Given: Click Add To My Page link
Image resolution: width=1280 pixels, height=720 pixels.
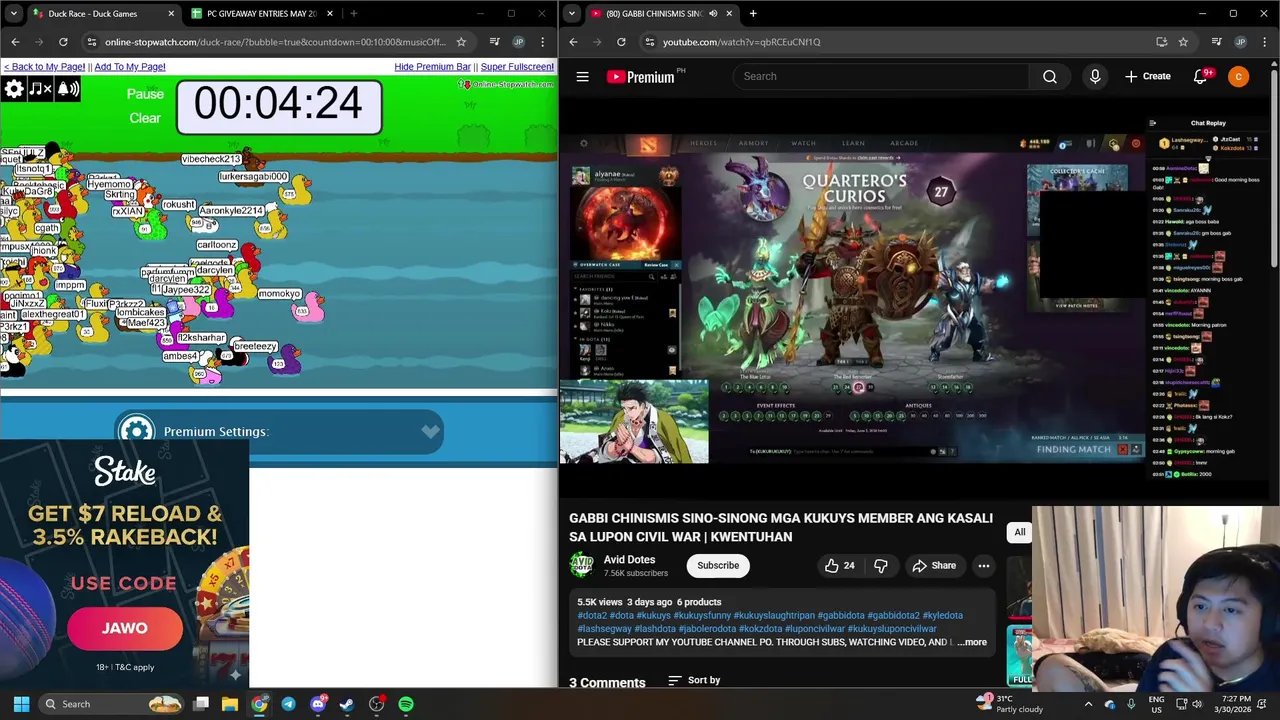Looking at the screenshot, I should (x=130, y=67).
